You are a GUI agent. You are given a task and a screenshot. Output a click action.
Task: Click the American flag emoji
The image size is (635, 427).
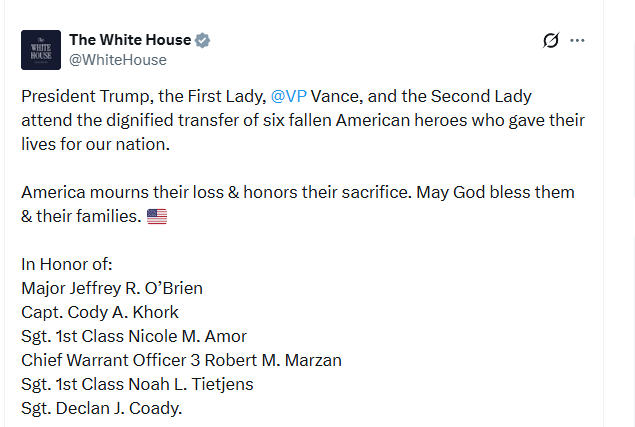tap(157, 216)
